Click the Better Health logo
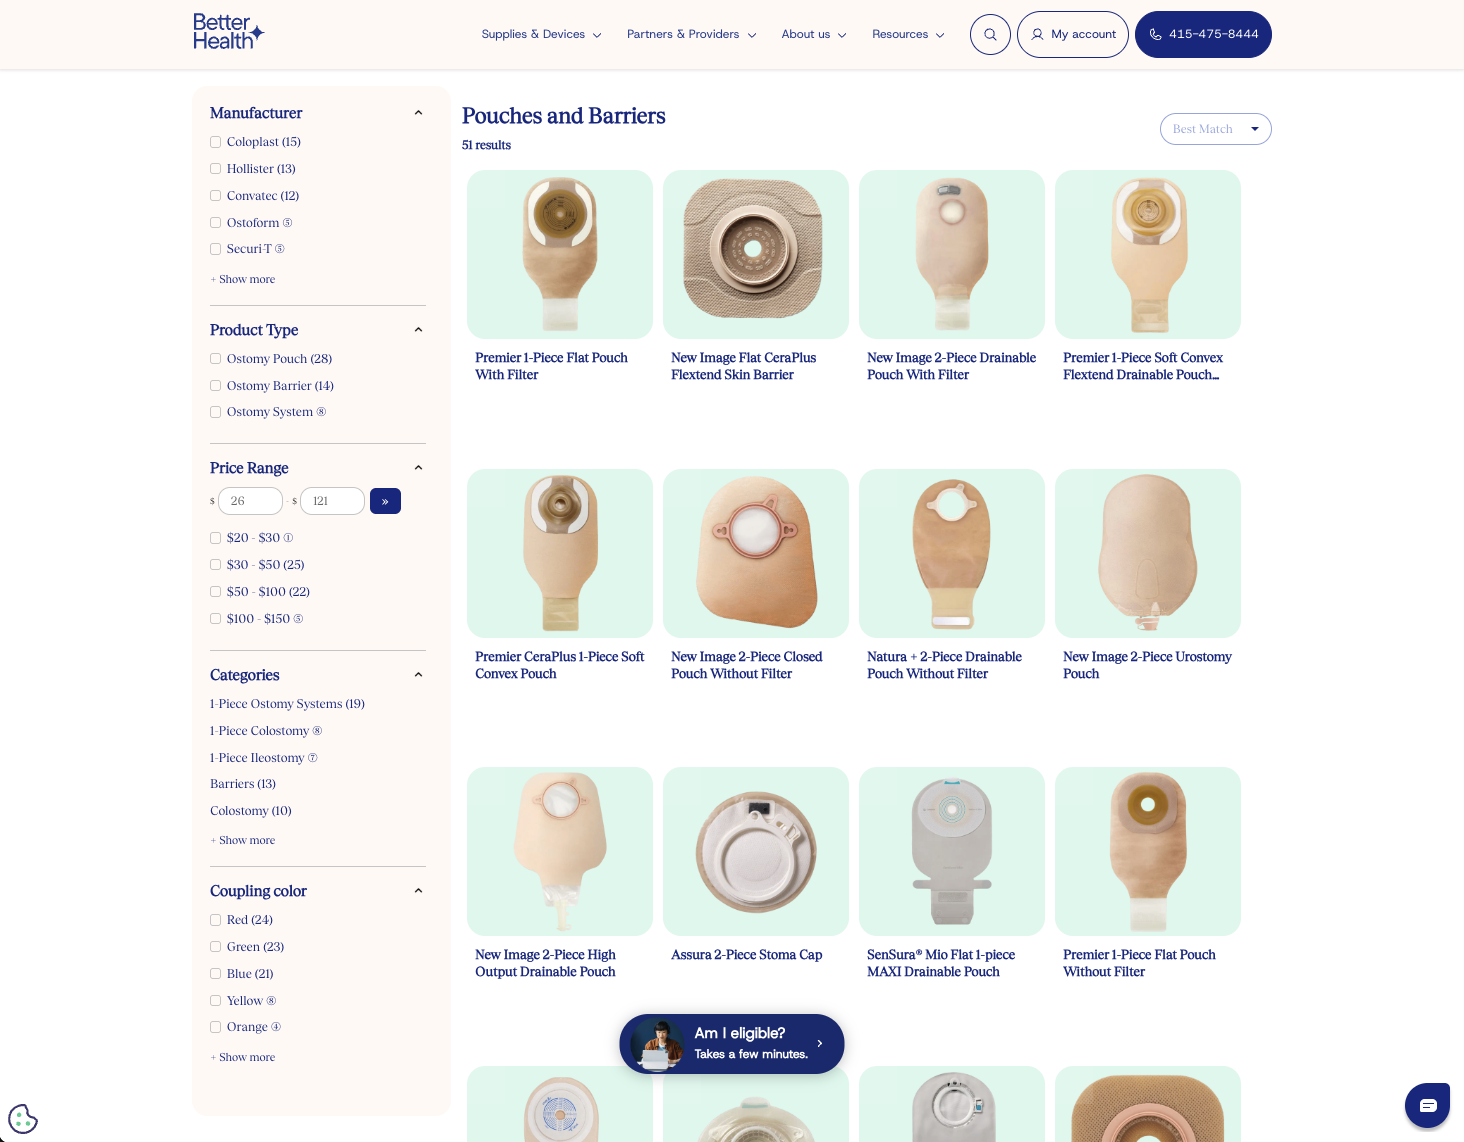This screenshot has height=1142, width=1464. (x=228, y=32)
